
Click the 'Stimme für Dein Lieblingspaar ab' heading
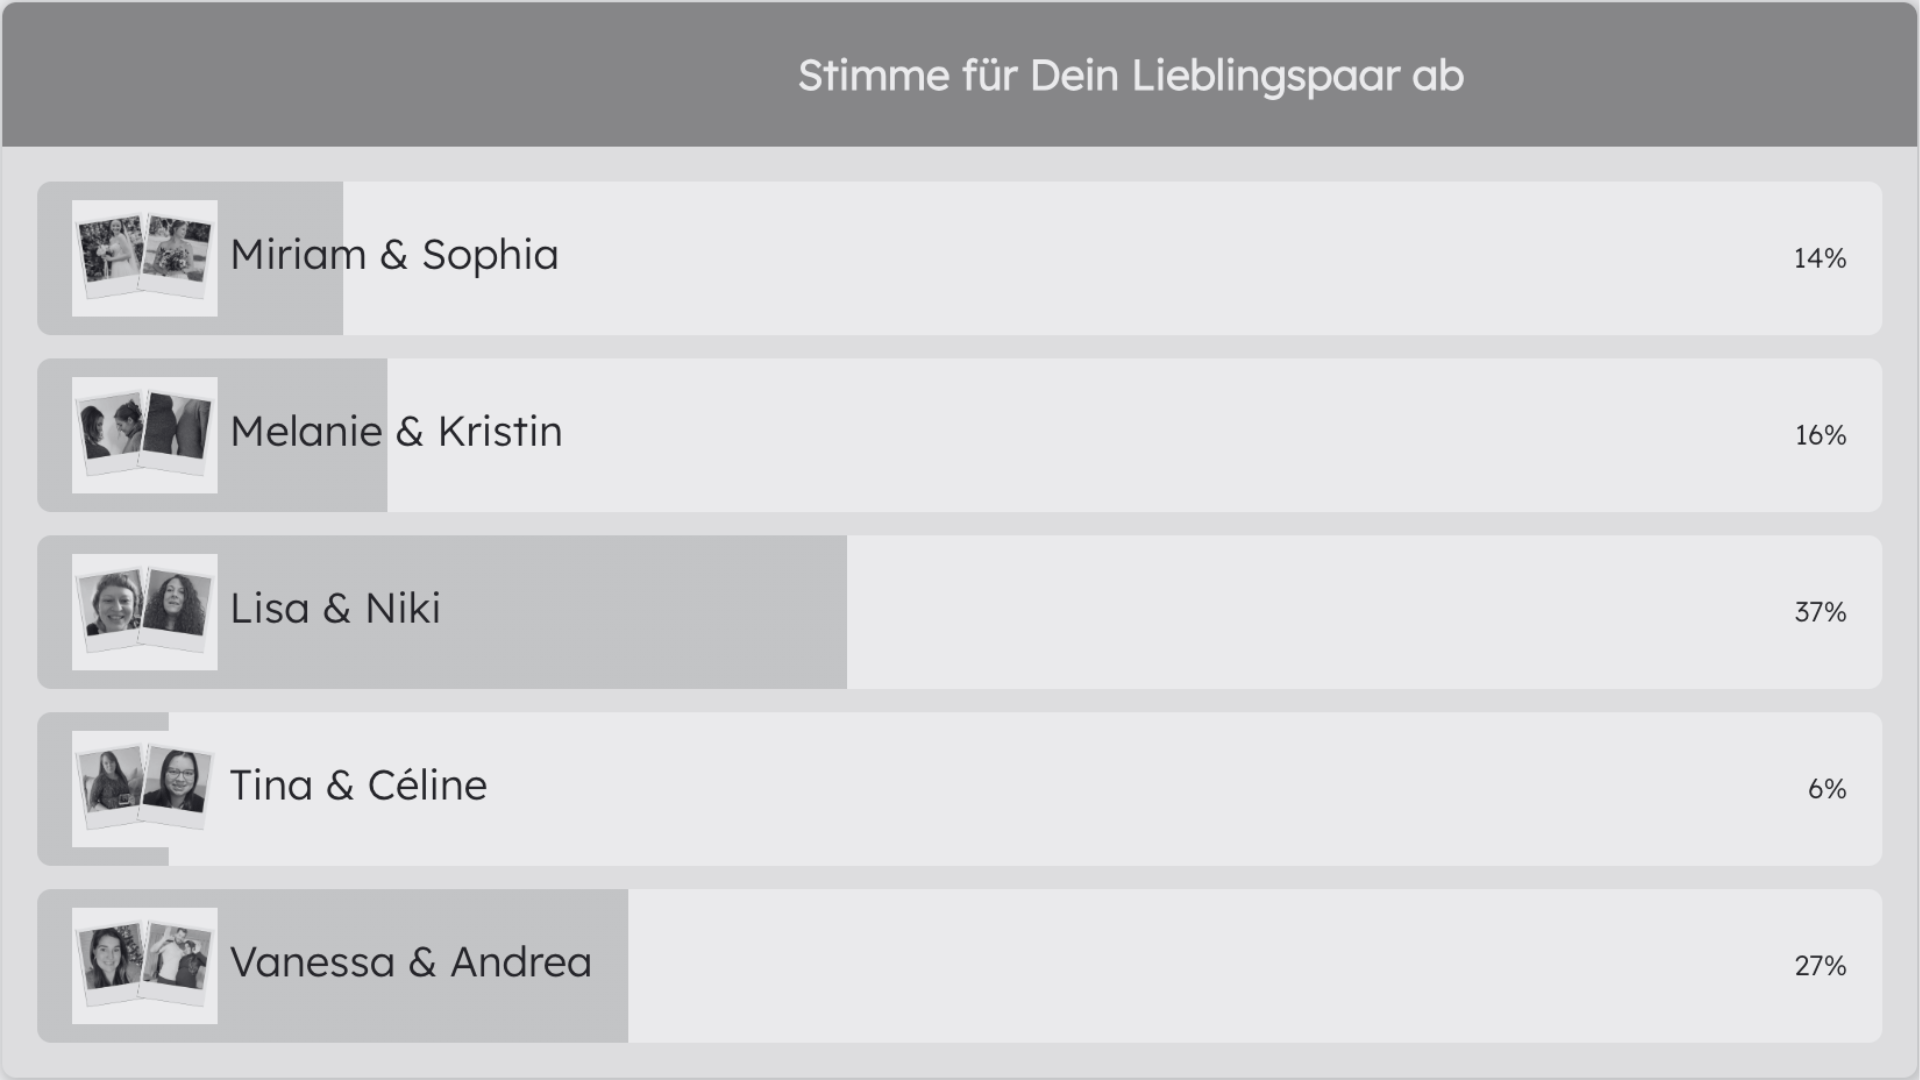(x=1130, y=76)
